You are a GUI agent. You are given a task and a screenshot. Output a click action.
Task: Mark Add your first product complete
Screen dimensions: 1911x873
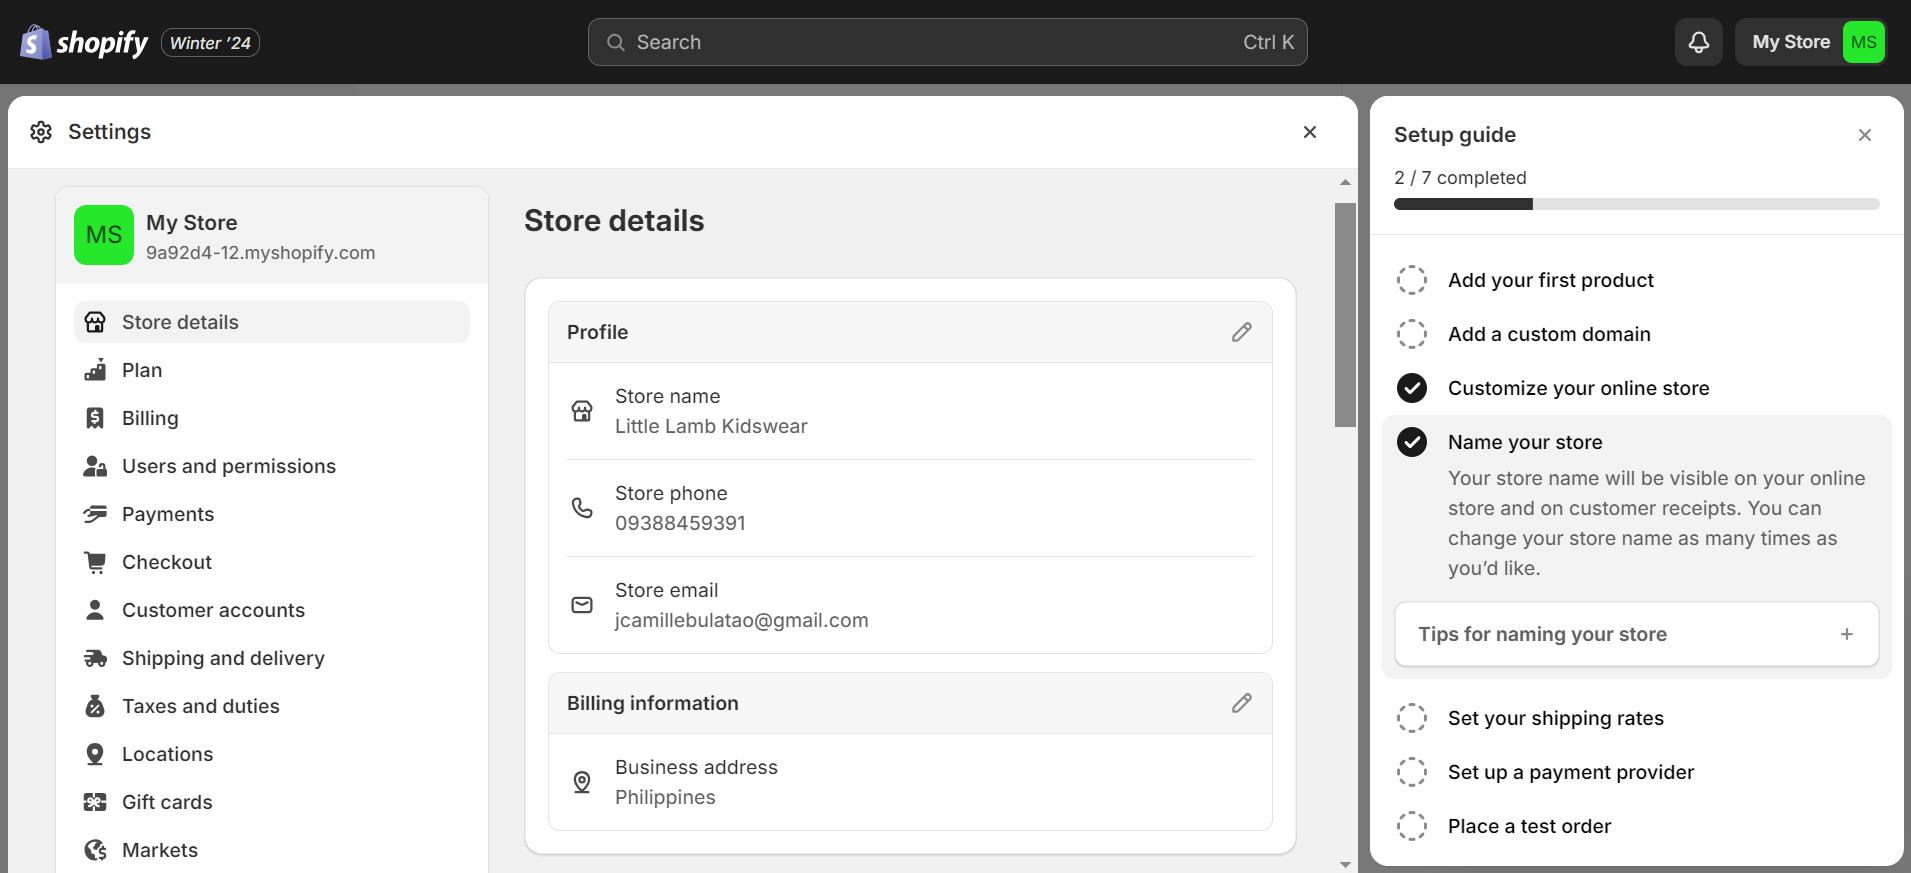tap(1412, 280)
